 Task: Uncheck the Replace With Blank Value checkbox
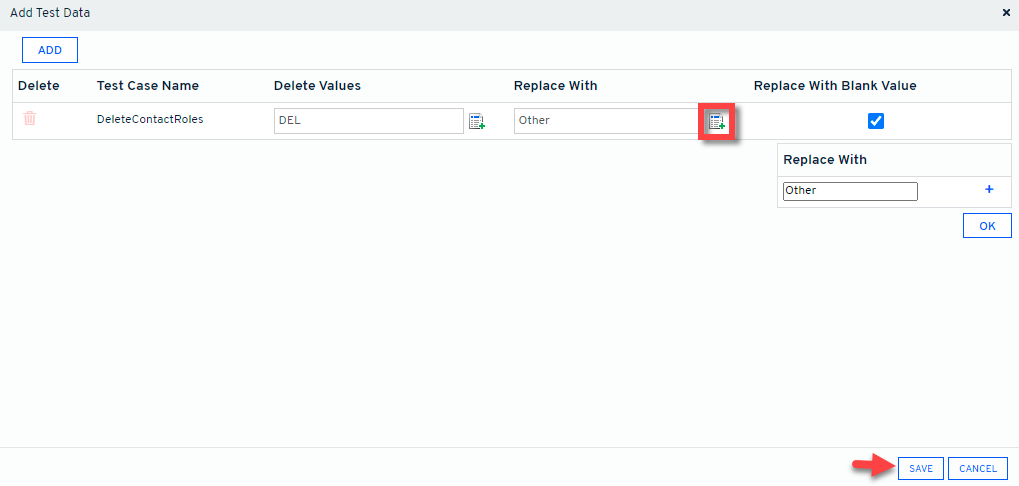[x=876, y=121]
